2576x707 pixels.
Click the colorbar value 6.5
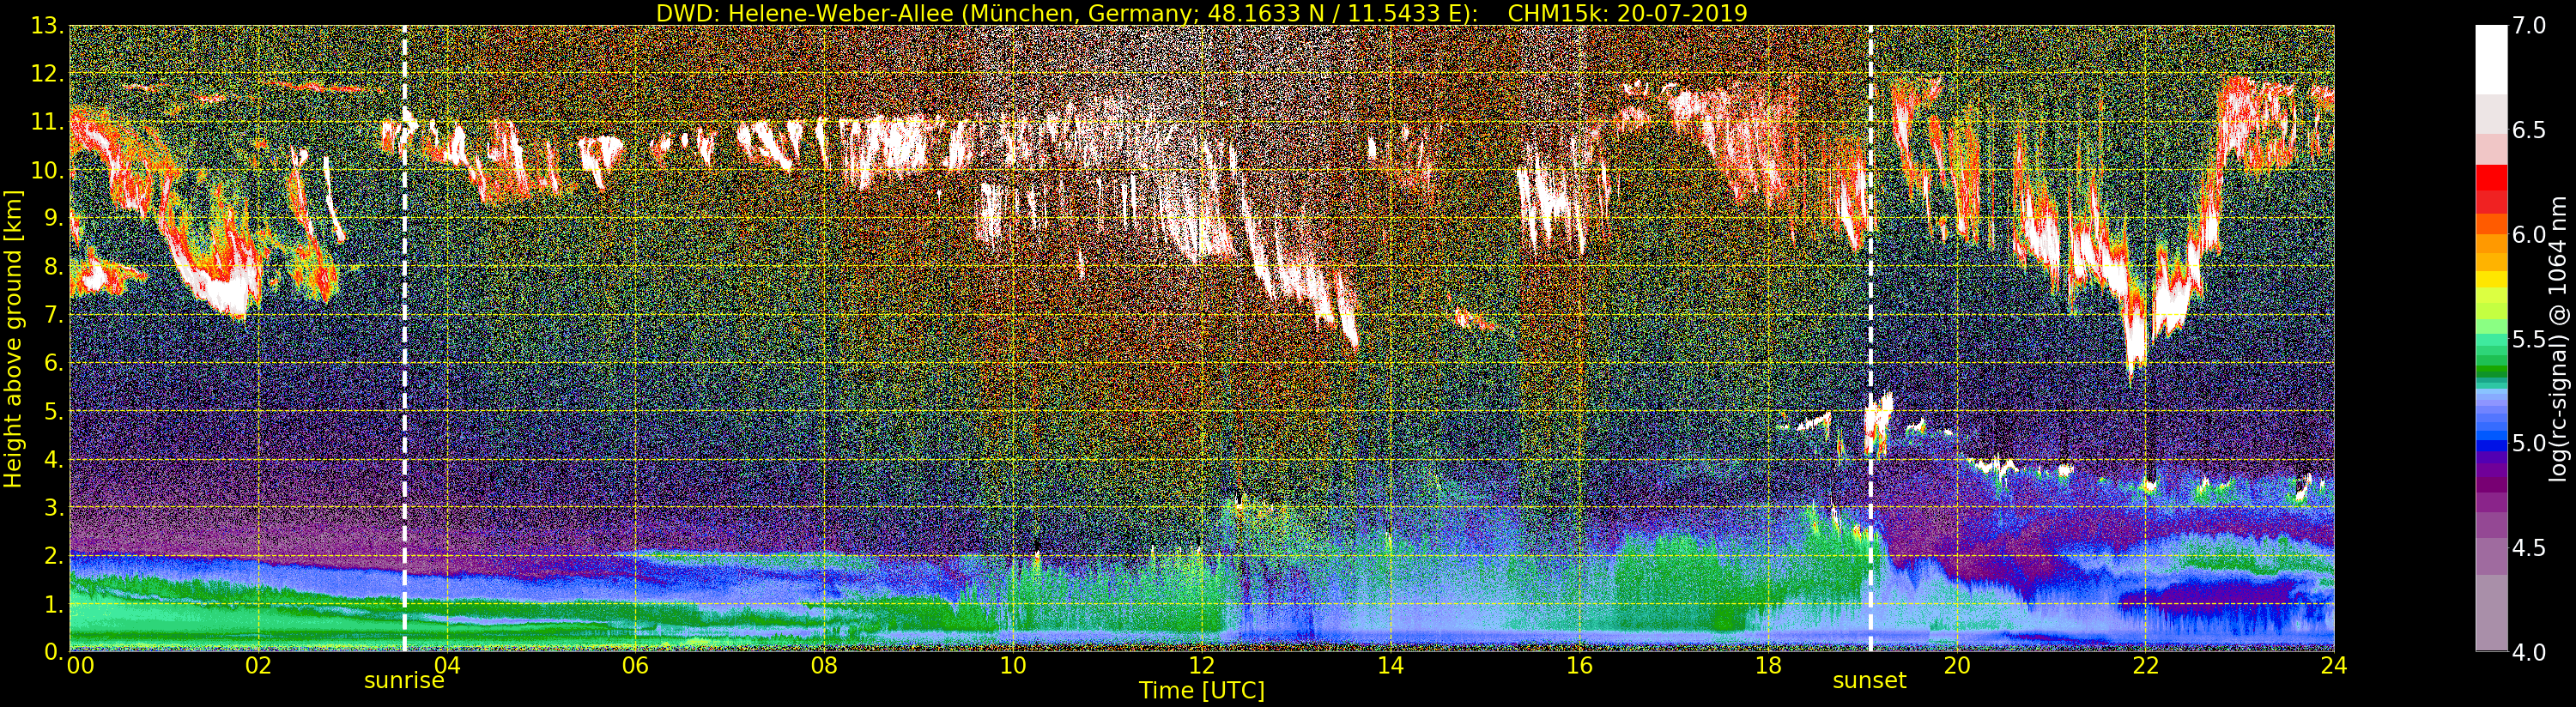pos(2529,130)
